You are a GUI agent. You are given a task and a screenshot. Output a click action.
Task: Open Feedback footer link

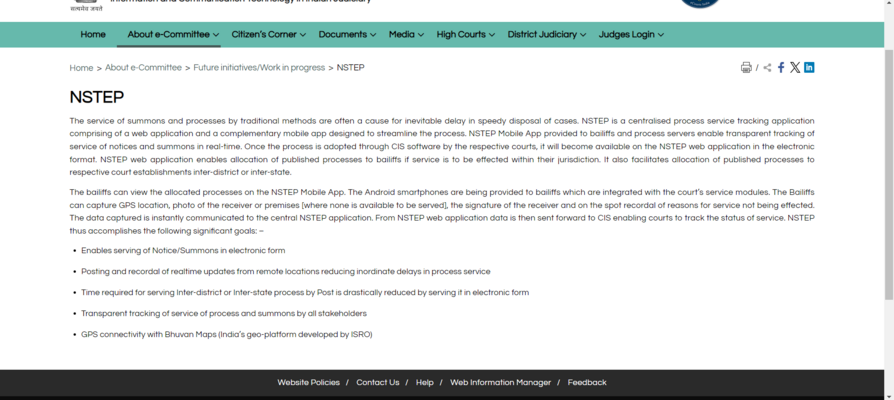coord(587,383)
